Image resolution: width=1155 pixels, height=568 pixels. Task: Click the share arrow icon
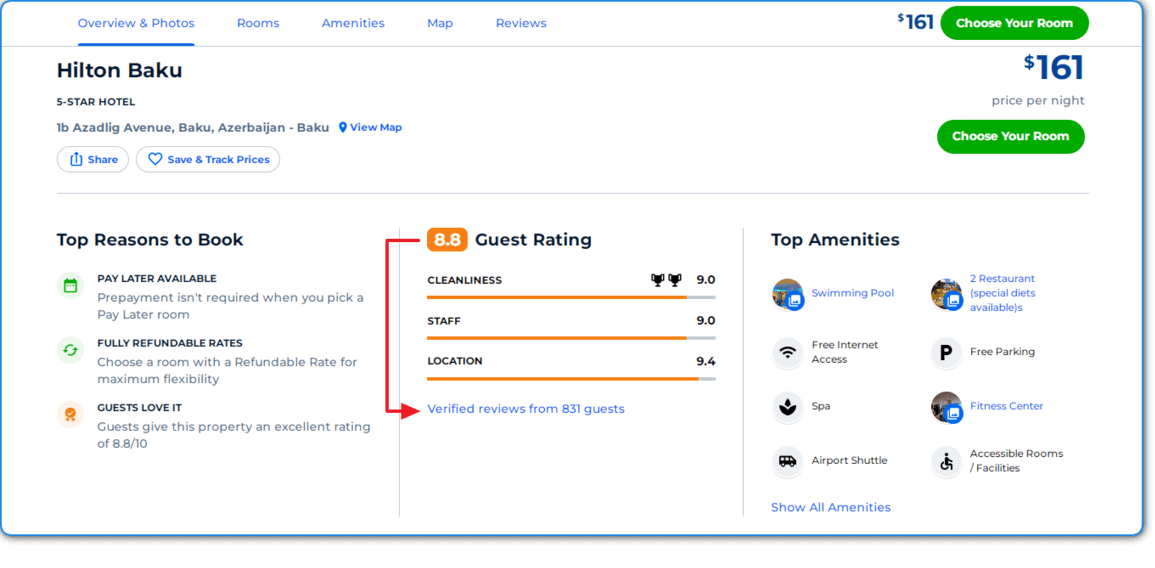(x=76, y=159)
